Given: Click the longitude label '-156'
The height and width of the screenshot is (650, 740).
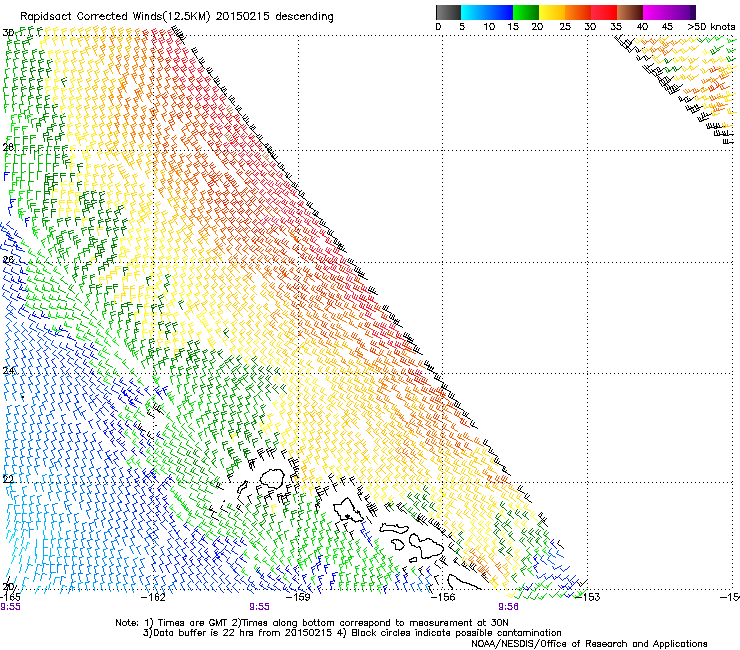Looking at the screenshot, I should point(443,597).
